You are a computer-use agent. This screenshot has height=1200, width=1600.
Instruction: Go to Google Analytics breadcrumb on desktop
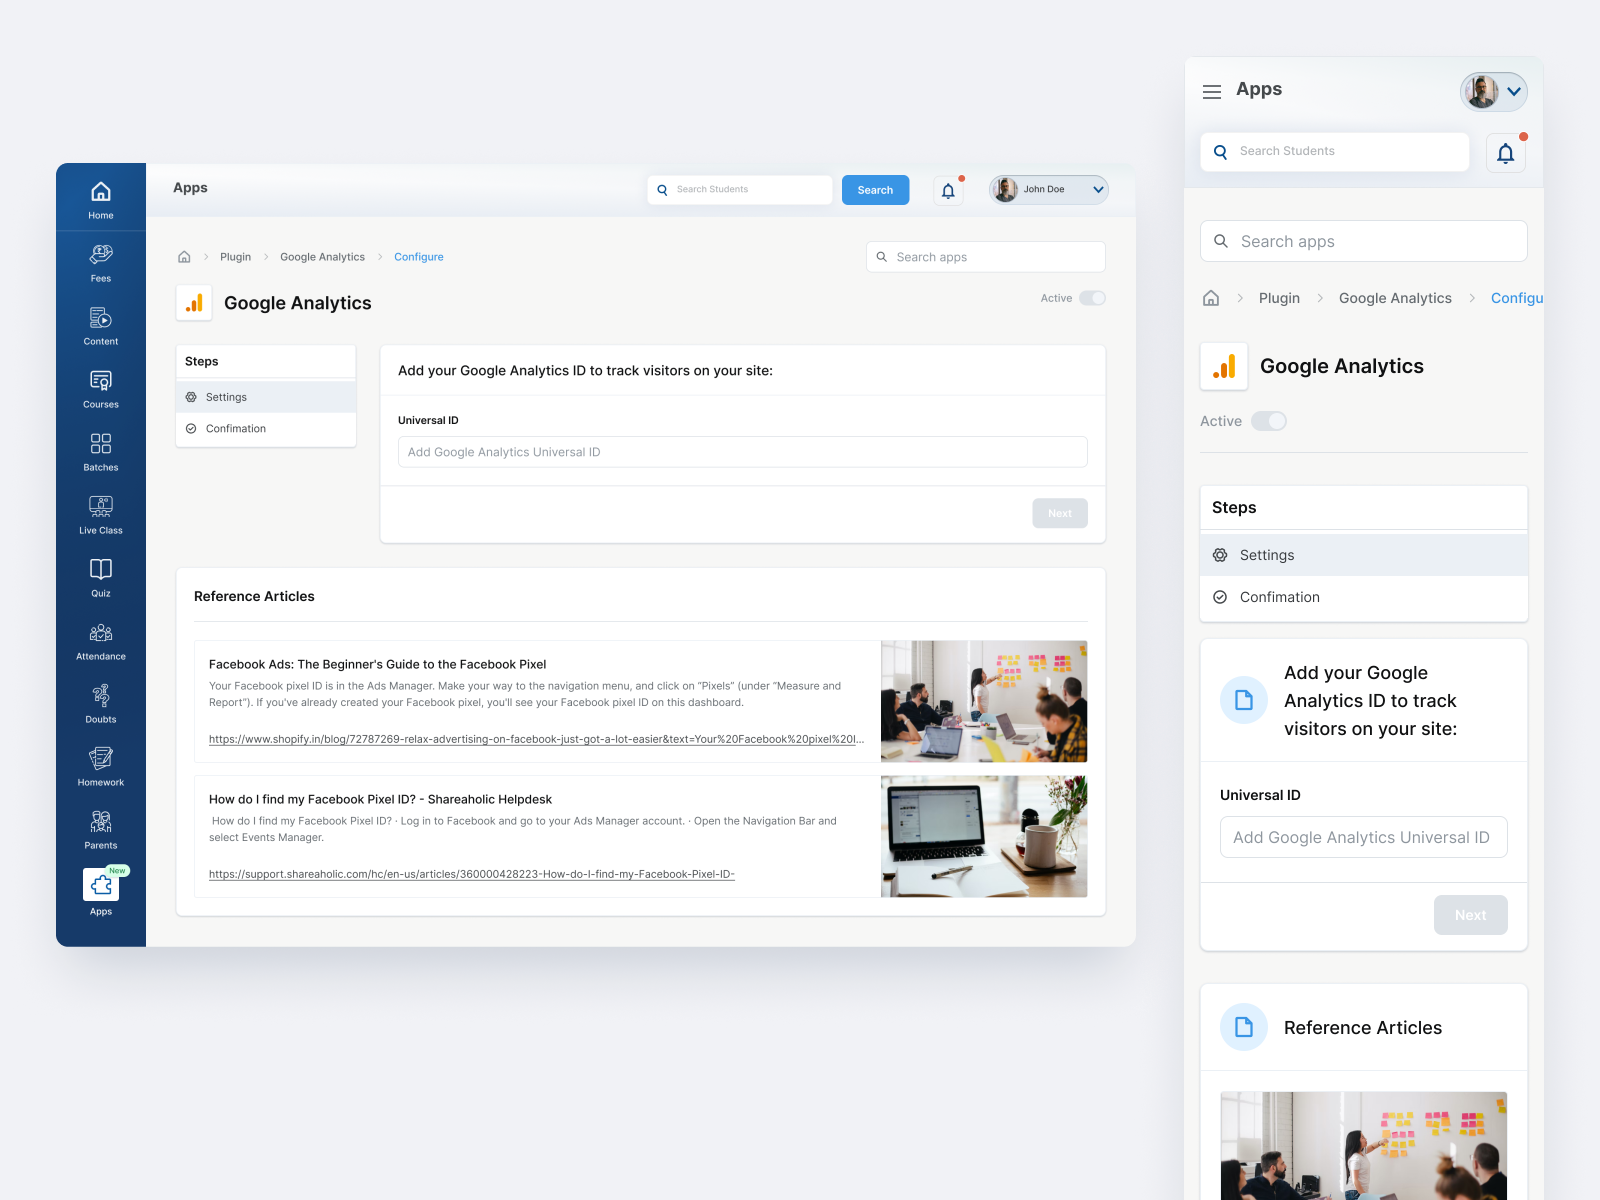(322, 257)
